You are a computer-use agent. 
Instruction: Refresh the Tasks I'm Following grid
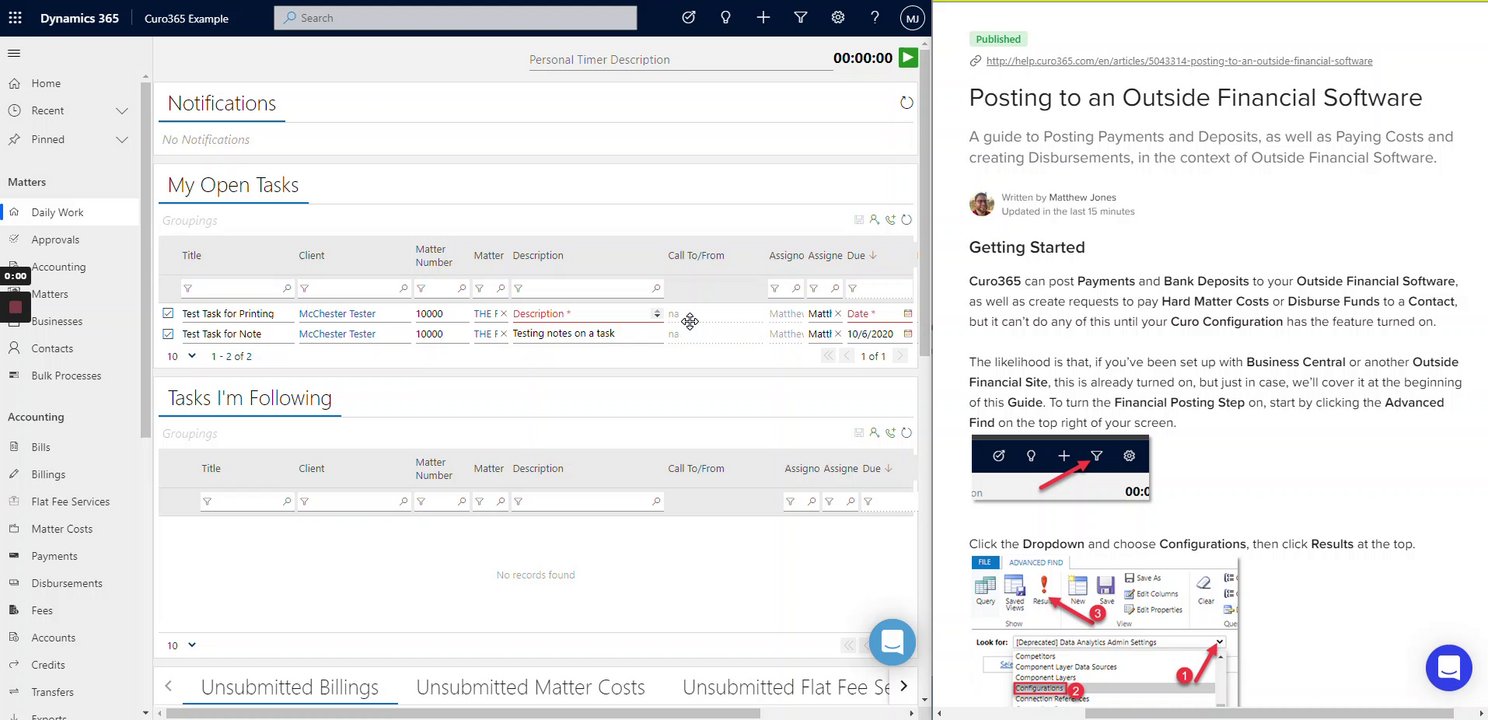click(x=906, y=433)
